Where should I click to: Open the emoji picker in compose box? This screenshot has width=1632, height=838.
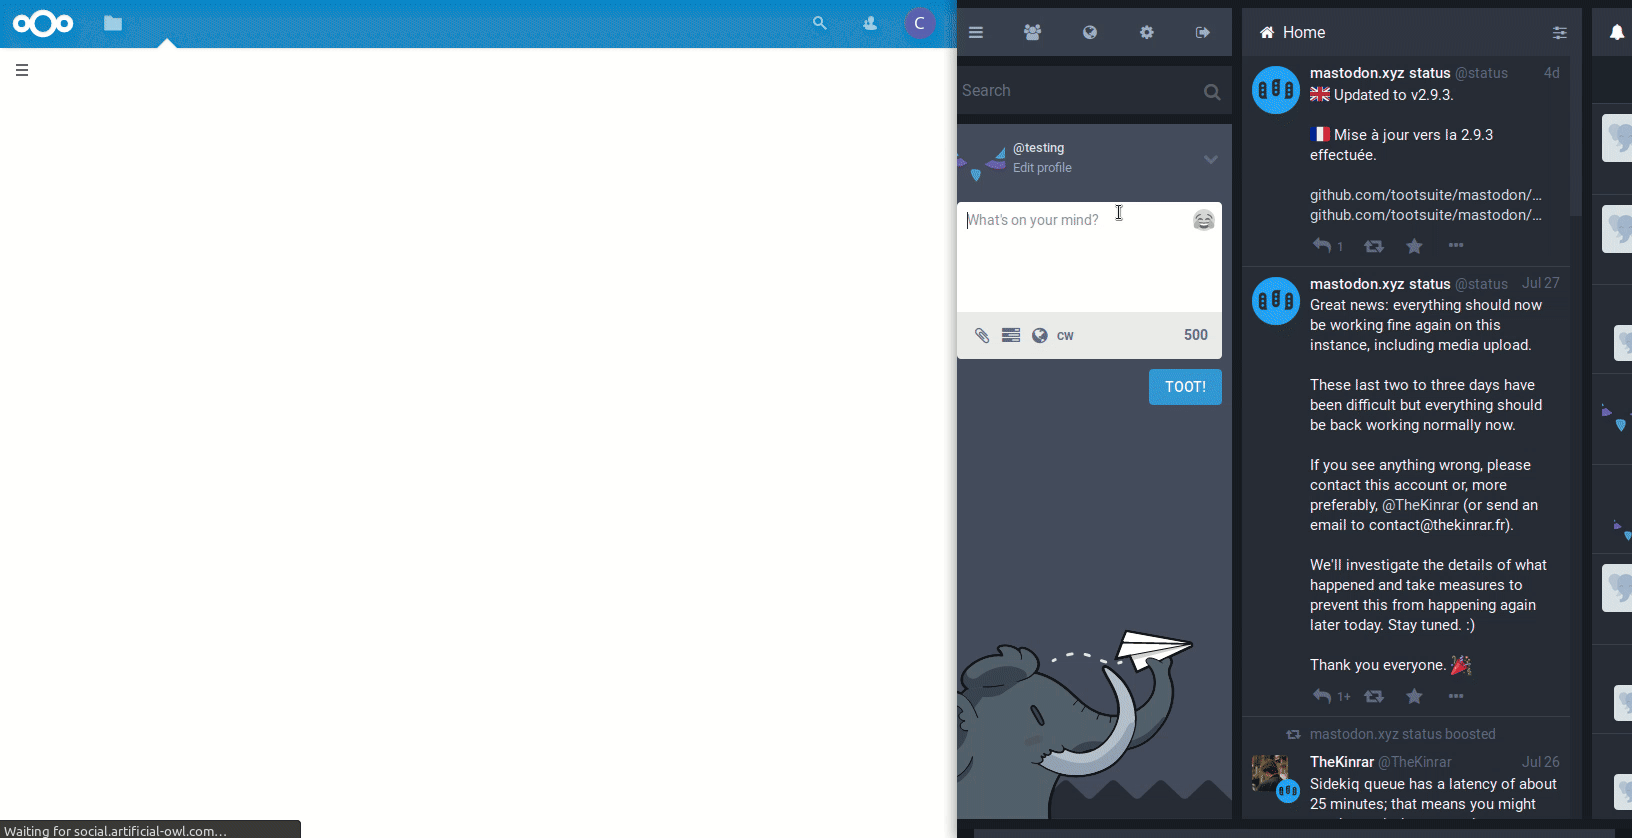tap(1203, 220)
